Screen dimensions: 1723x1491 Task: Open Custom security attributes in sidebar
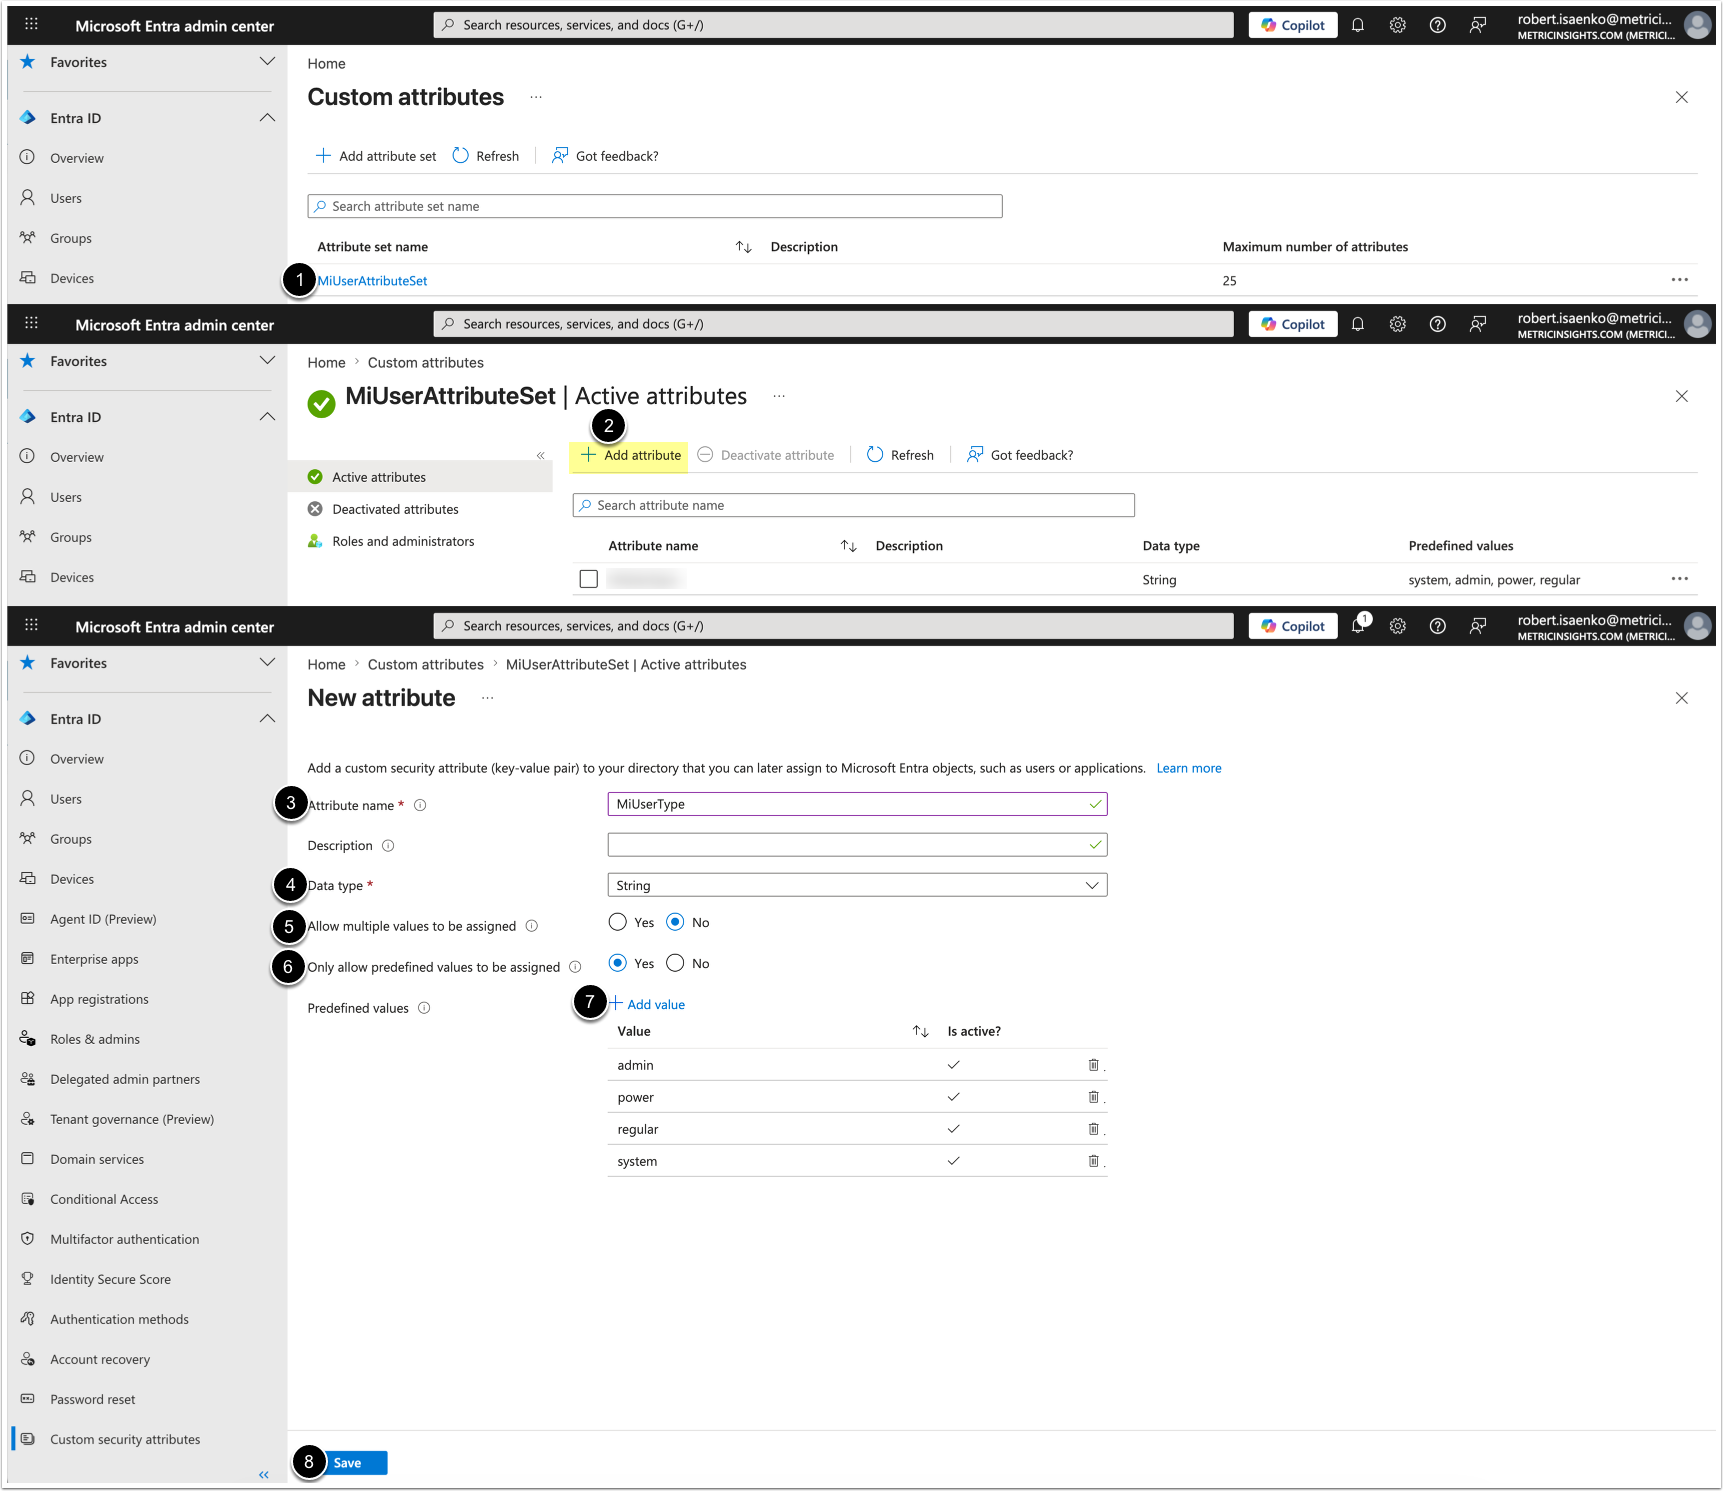click(125, 1439)
